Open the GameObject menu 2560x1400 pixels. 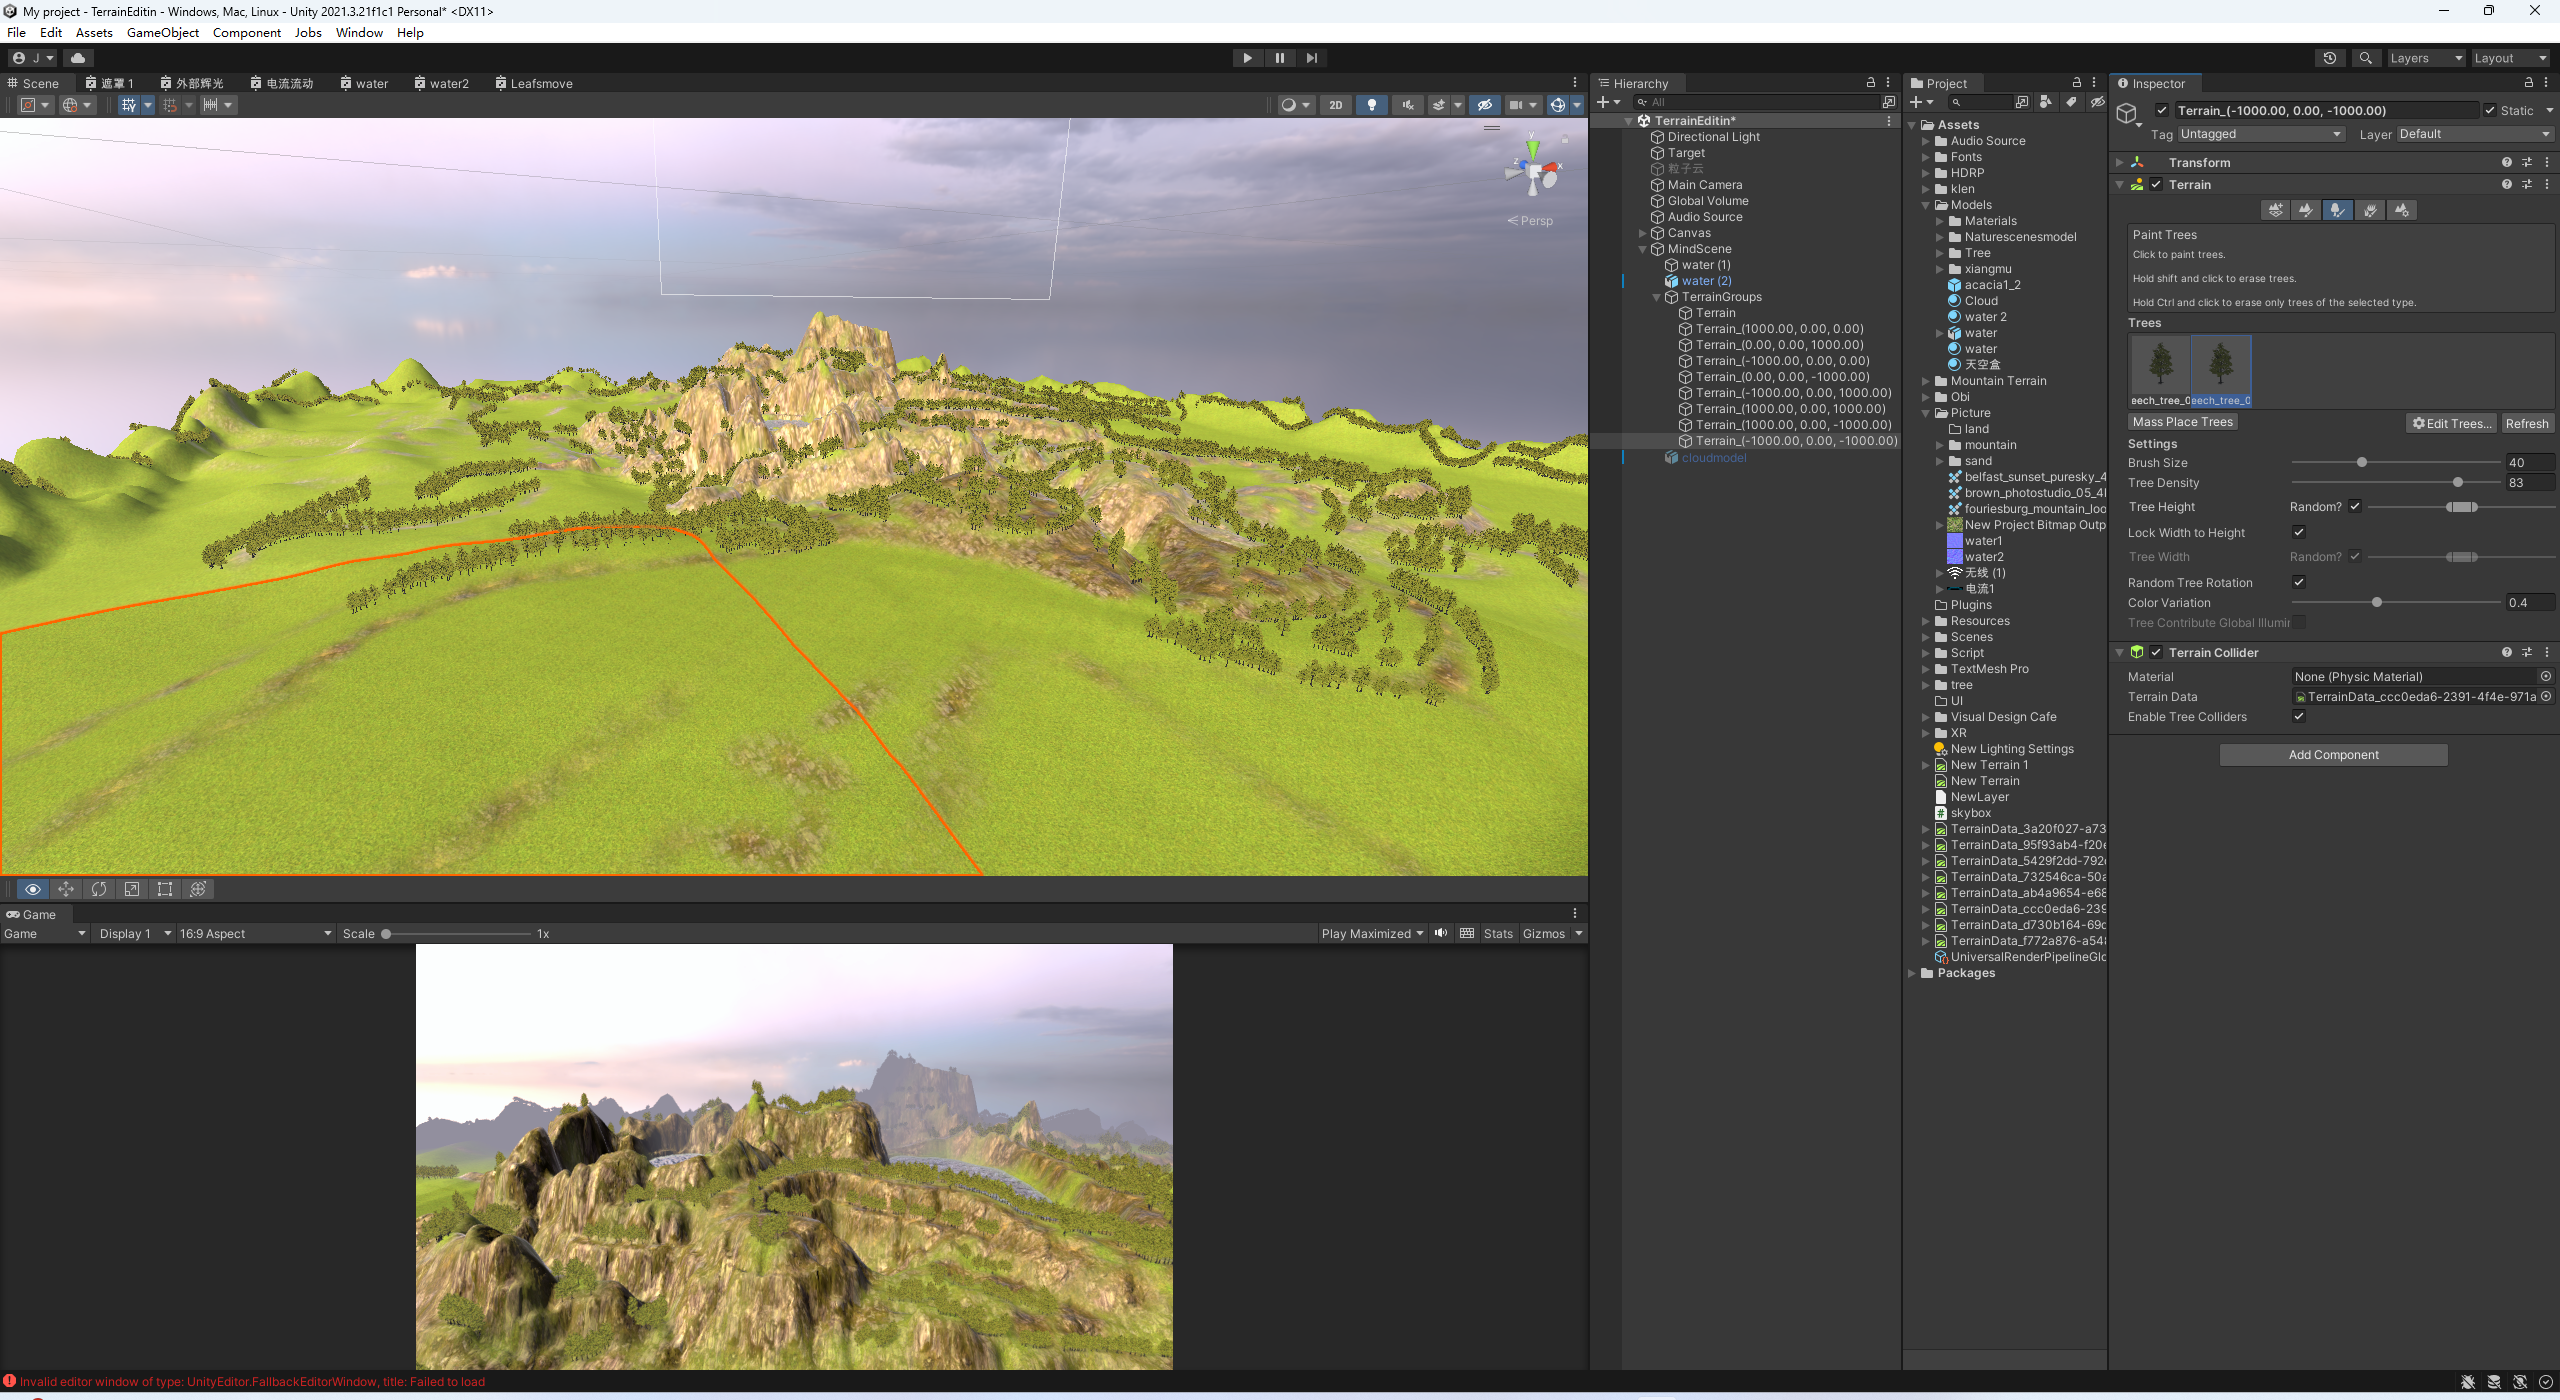pos(162,32)
